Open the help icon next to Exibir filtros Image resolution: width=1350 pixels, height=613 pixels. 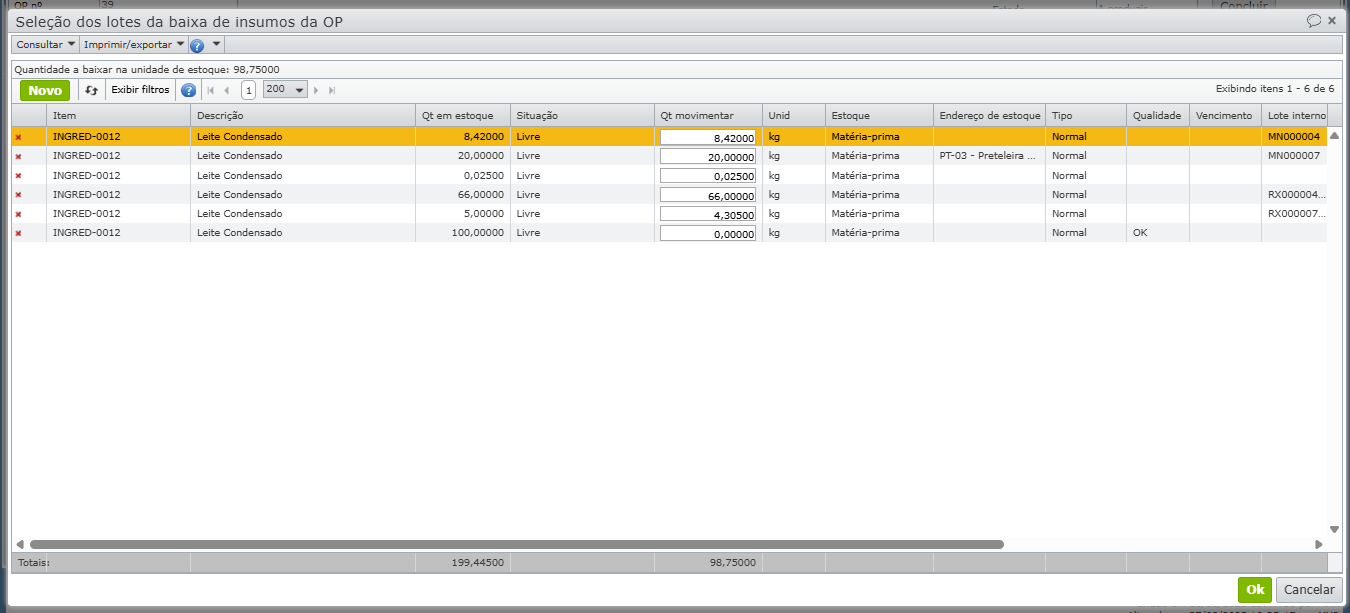pos(188,90)
